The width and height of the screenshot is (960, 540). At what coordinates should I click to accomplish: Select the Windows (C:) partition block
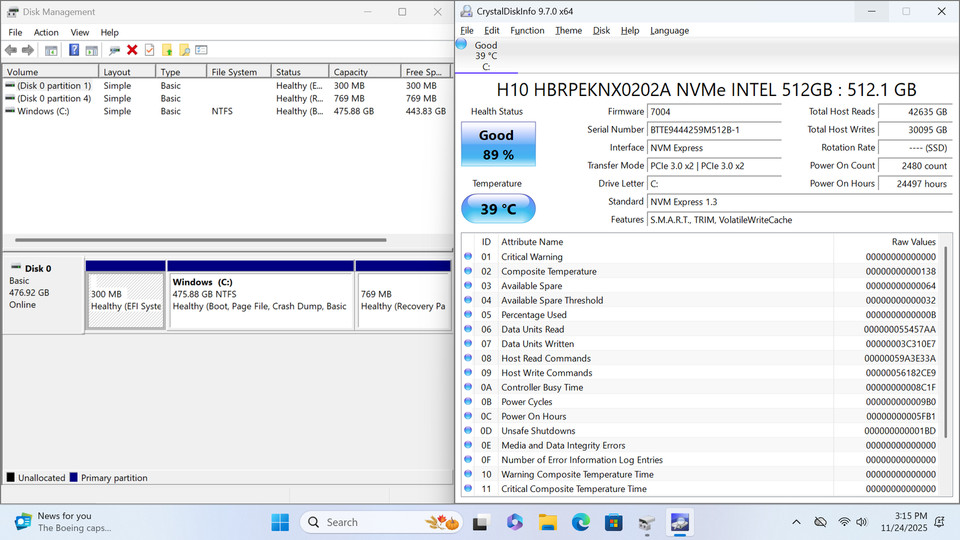coord(260,300)
